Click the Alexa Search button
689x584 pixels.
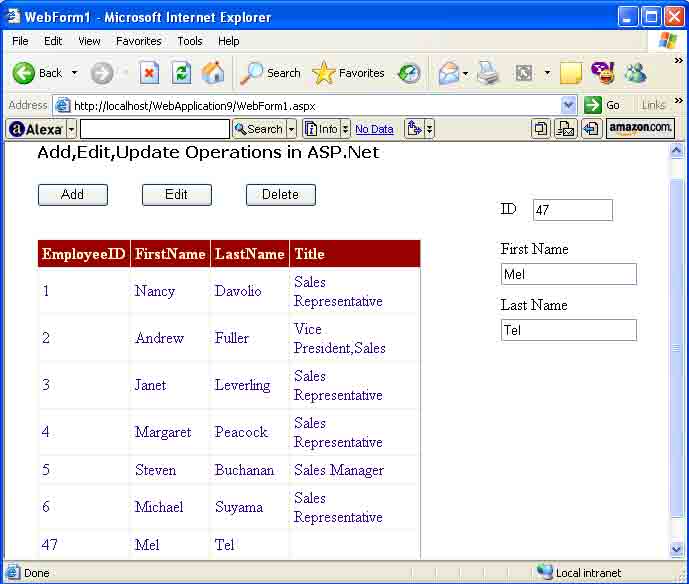pos(259,129)
